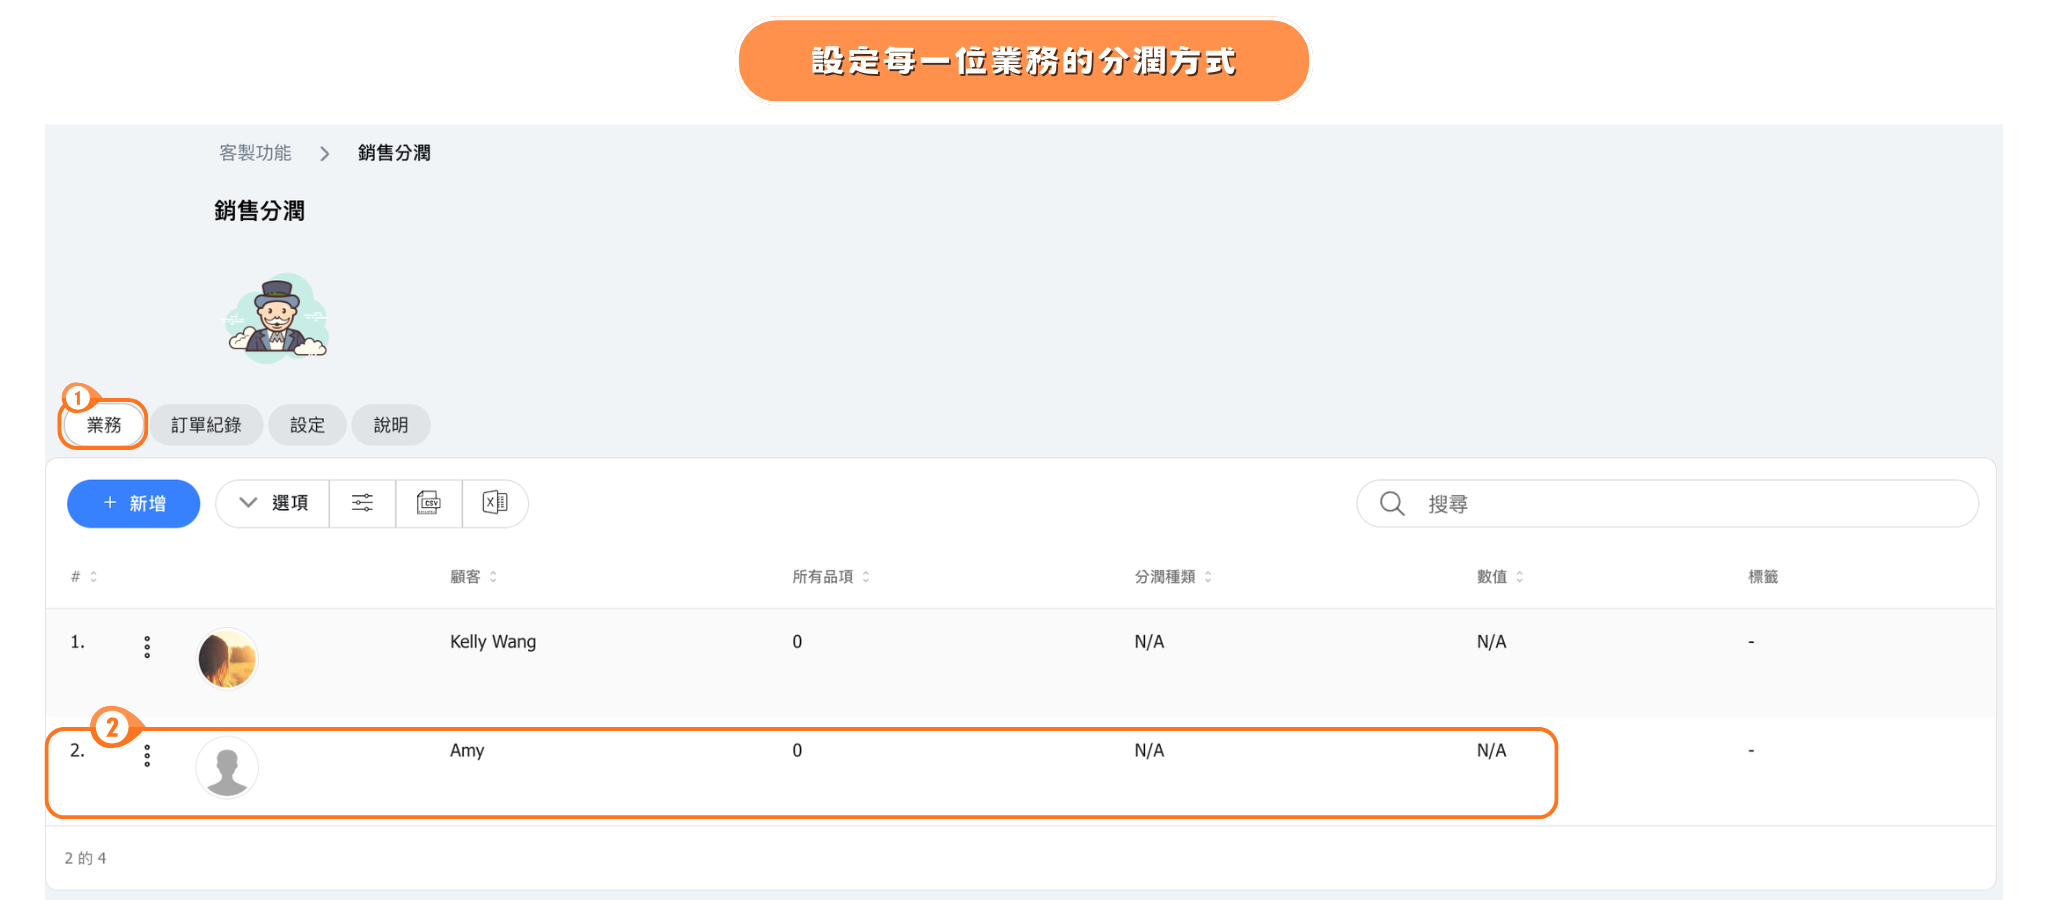Open three-dot menu for Kelly Wang
The image size is (2048, 900).
(x=147, y=647)
